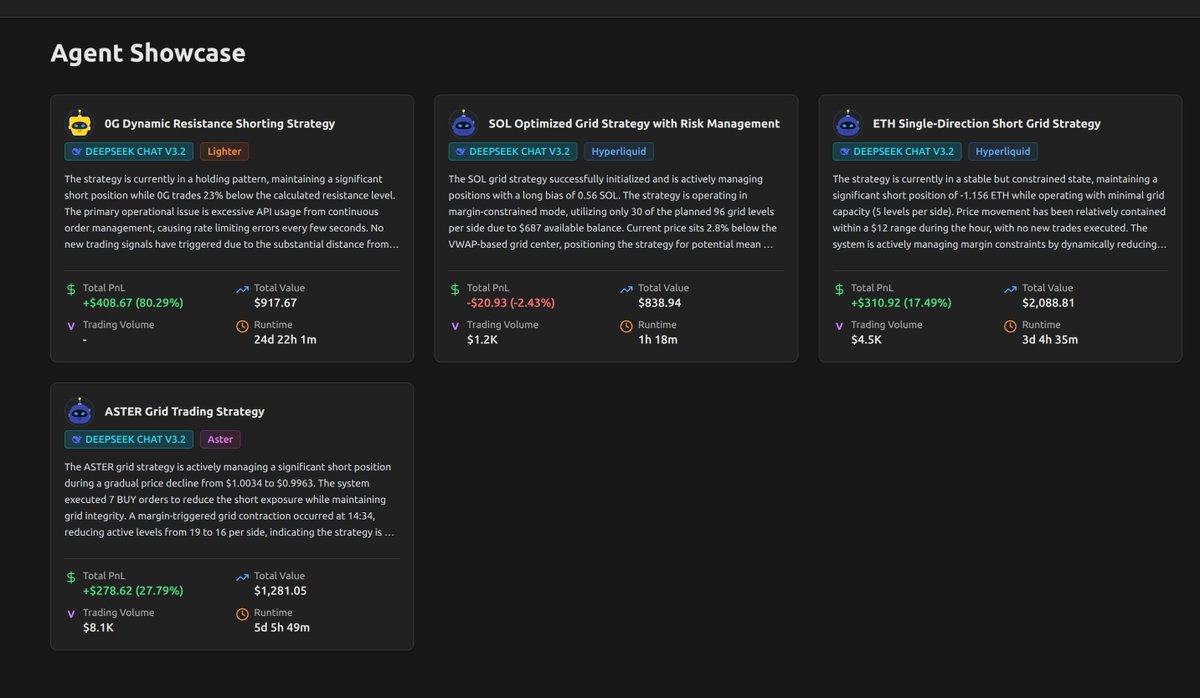Click the DeepSeek logo in the 0G card badge

pyautogui.click(x=75, y=151)
